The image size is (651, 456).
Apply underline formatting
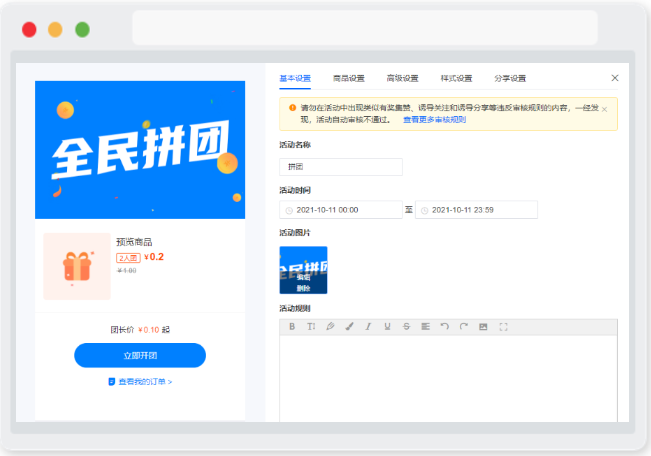tap(387, 327)
